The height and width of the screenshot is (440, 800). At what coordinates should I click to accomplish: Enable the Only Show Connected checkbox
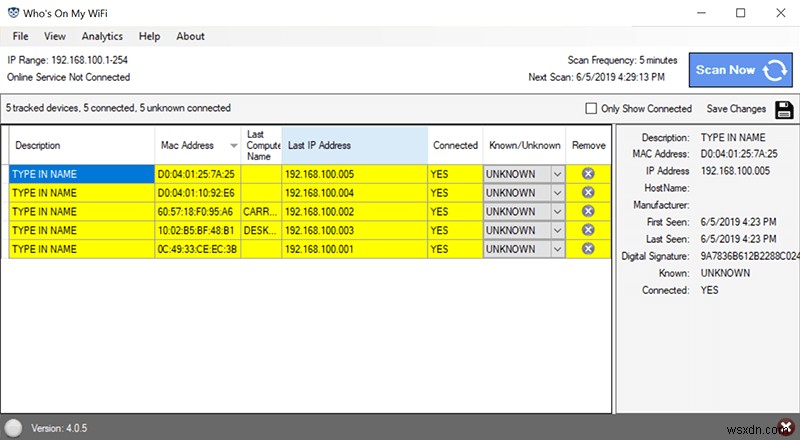592,109
